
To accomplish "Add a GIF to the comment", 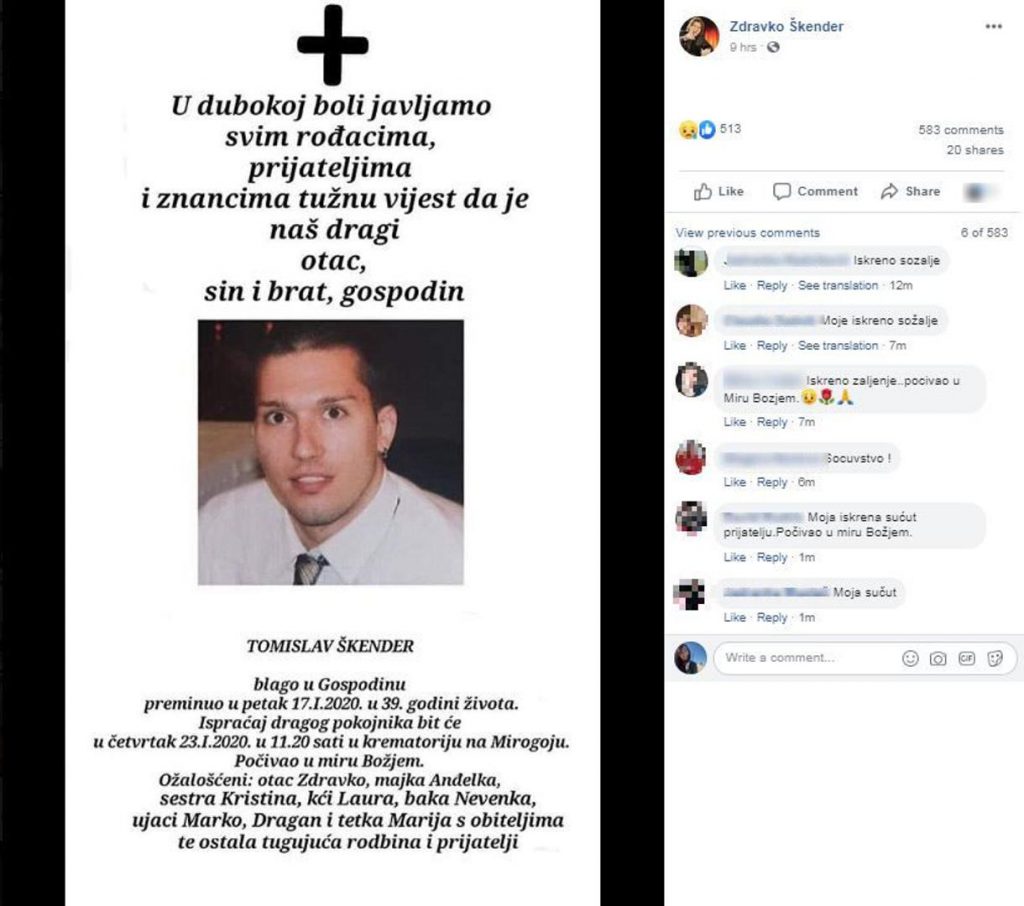I will point(967,658).
